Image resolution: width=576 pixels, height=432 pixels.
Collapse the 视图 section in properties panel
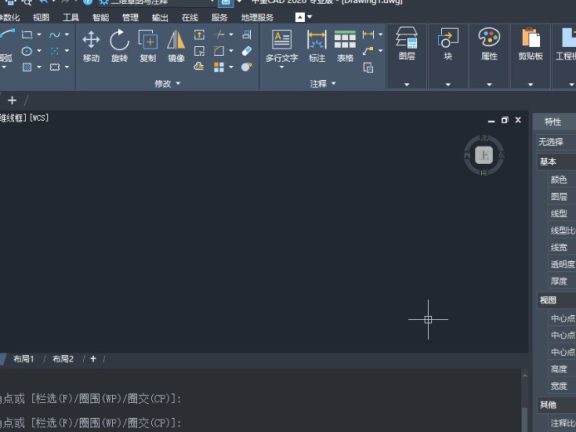pos(556,300)
